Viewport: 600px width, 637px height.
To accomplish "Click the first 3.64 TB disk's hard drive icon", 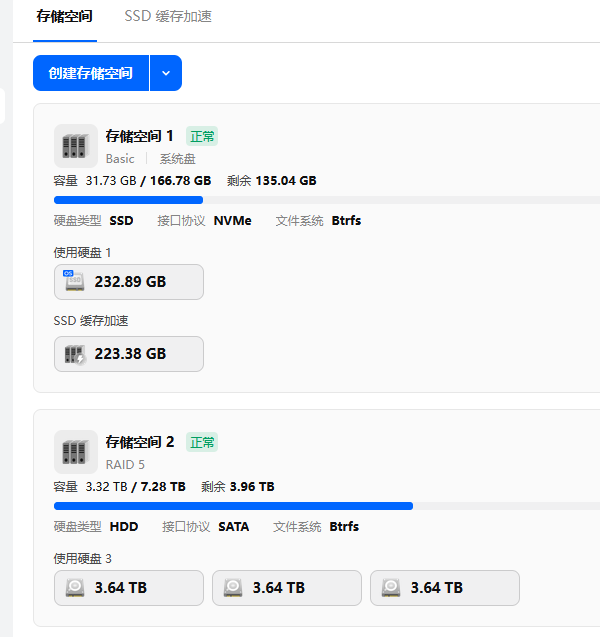I will click(75, 588).
